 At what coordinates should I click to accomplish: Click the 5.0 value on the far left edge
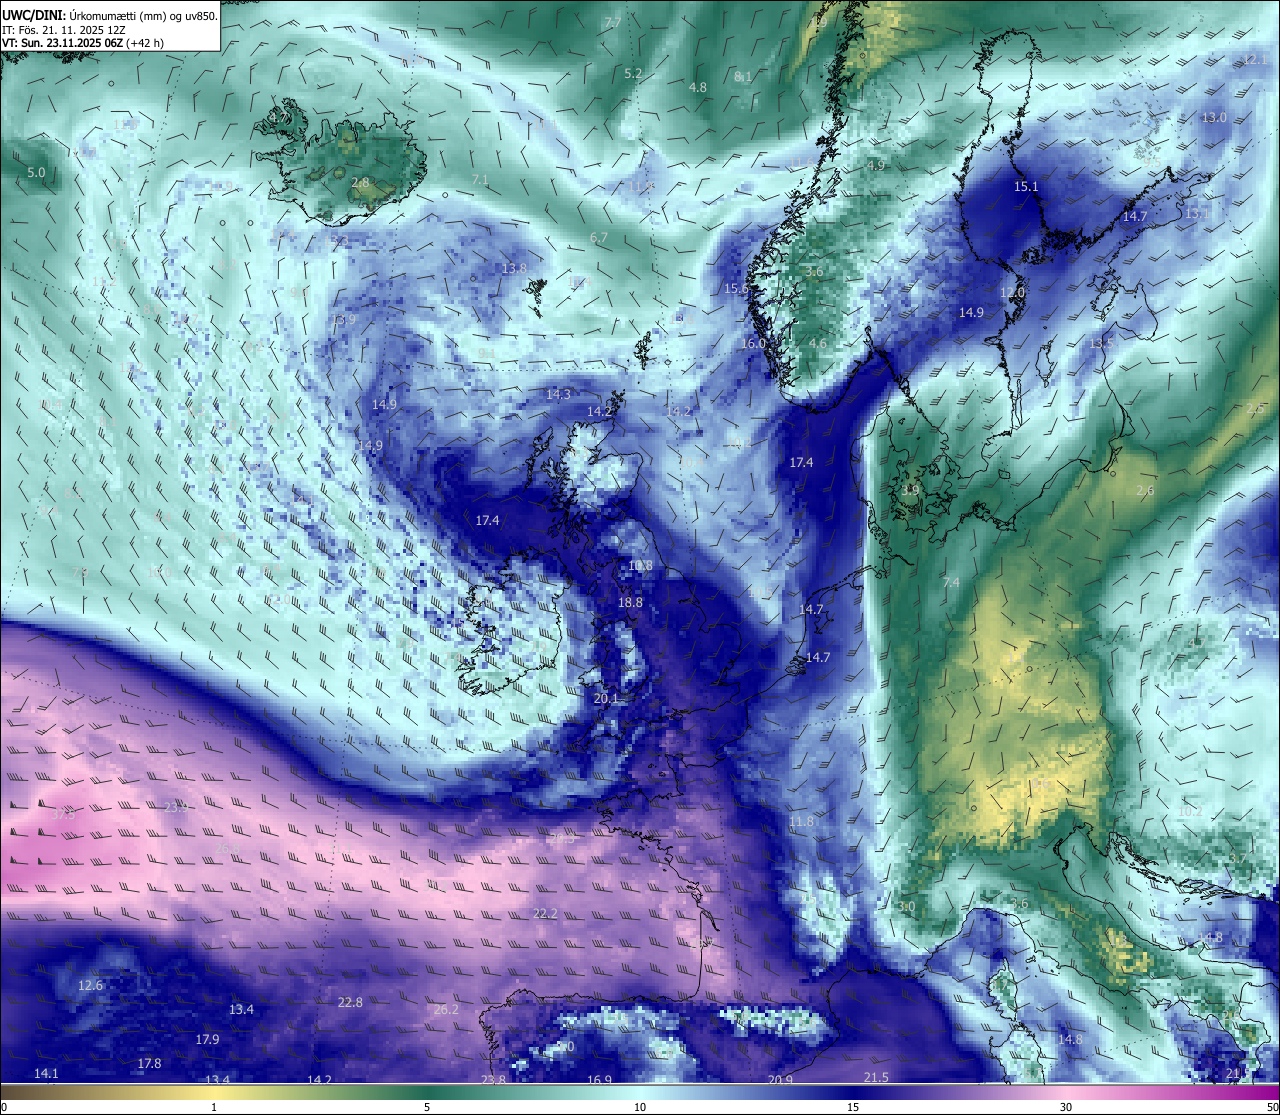point(36,173)
